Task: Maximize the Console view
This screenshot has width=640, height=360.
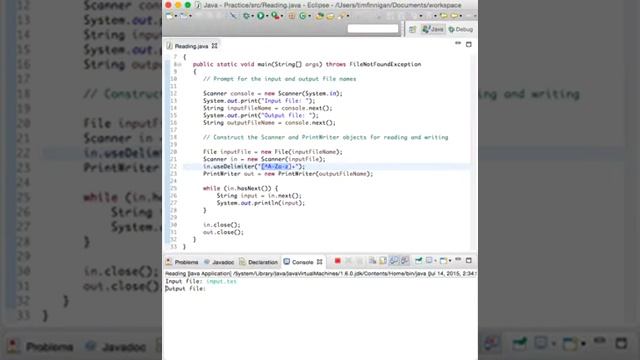Action: coord(469,260)
